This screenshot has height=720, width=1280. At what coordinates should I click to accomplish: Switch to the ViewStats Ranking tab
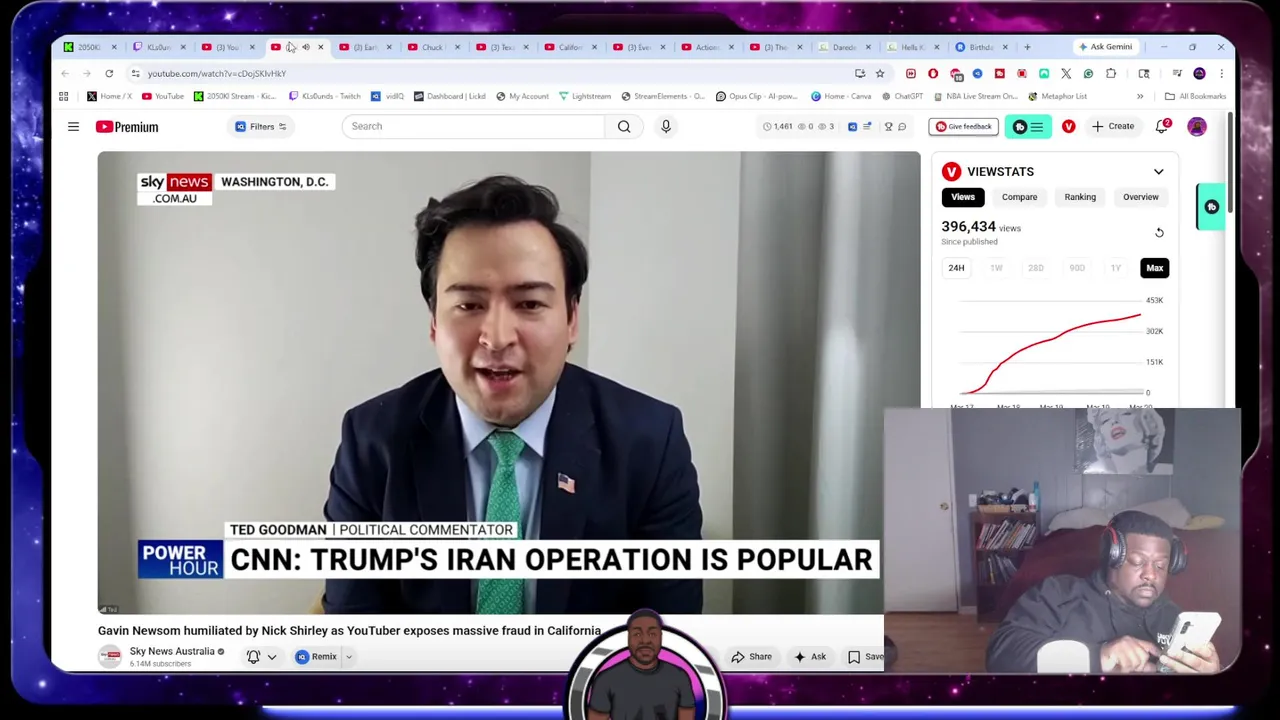click(x=1080, y=197)
